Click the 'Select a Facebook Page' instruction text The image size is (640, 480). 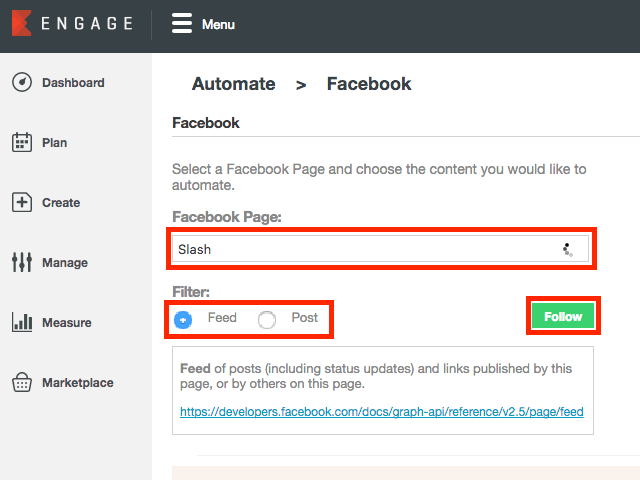[x=379, y=177]
